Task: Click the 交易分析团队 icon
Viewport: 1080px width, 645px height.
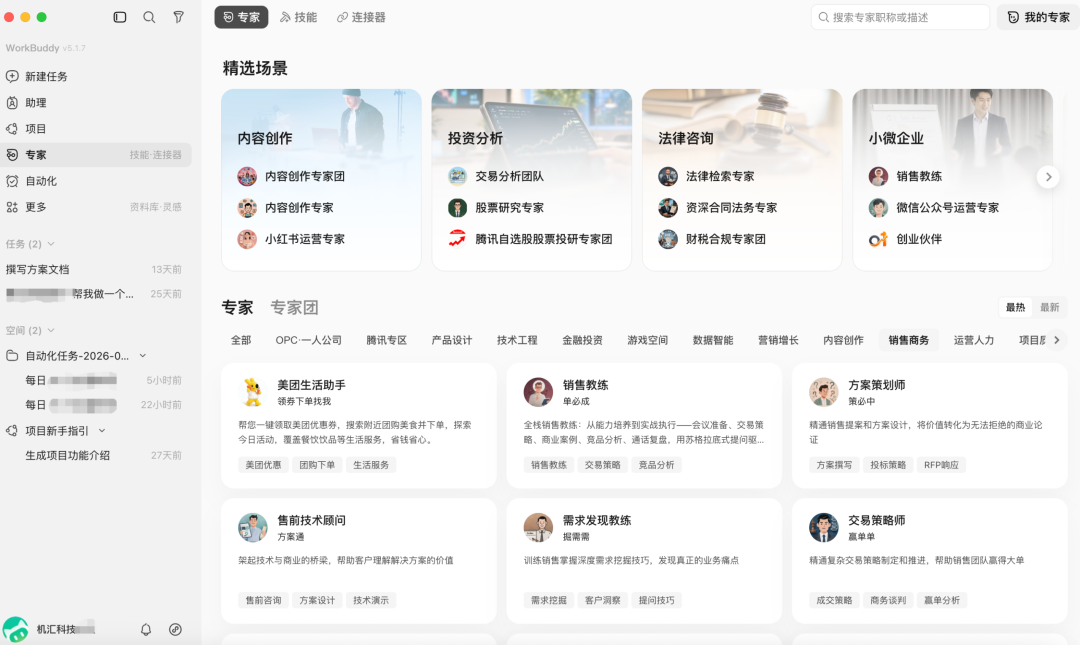Action: 457,176
